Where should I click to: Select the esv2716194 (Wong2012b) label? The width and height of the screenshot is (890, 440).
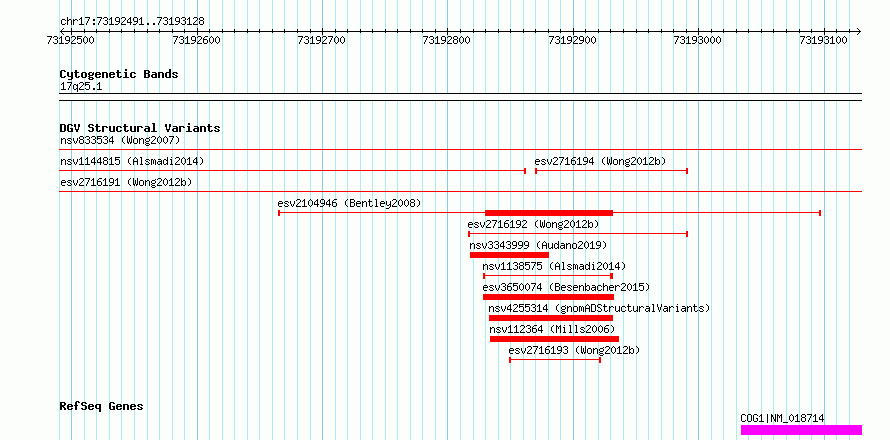pos(600,161)
